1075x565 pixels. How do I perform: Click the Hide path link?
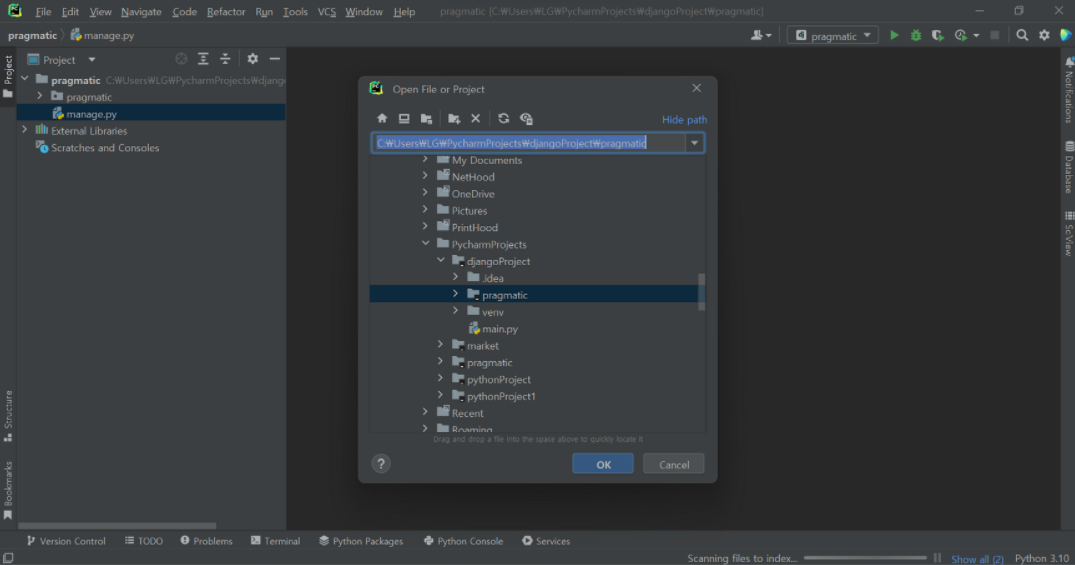coord(684,119)
